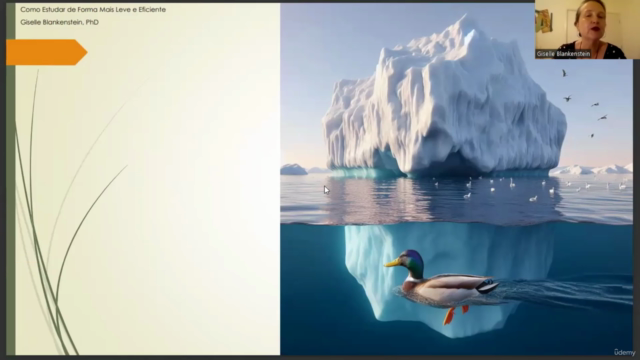Click the author line 'Giselle Blankenstein, PhD'
Image resolution: width=640 pixels, height=360 pixels.
click(60, 22)
